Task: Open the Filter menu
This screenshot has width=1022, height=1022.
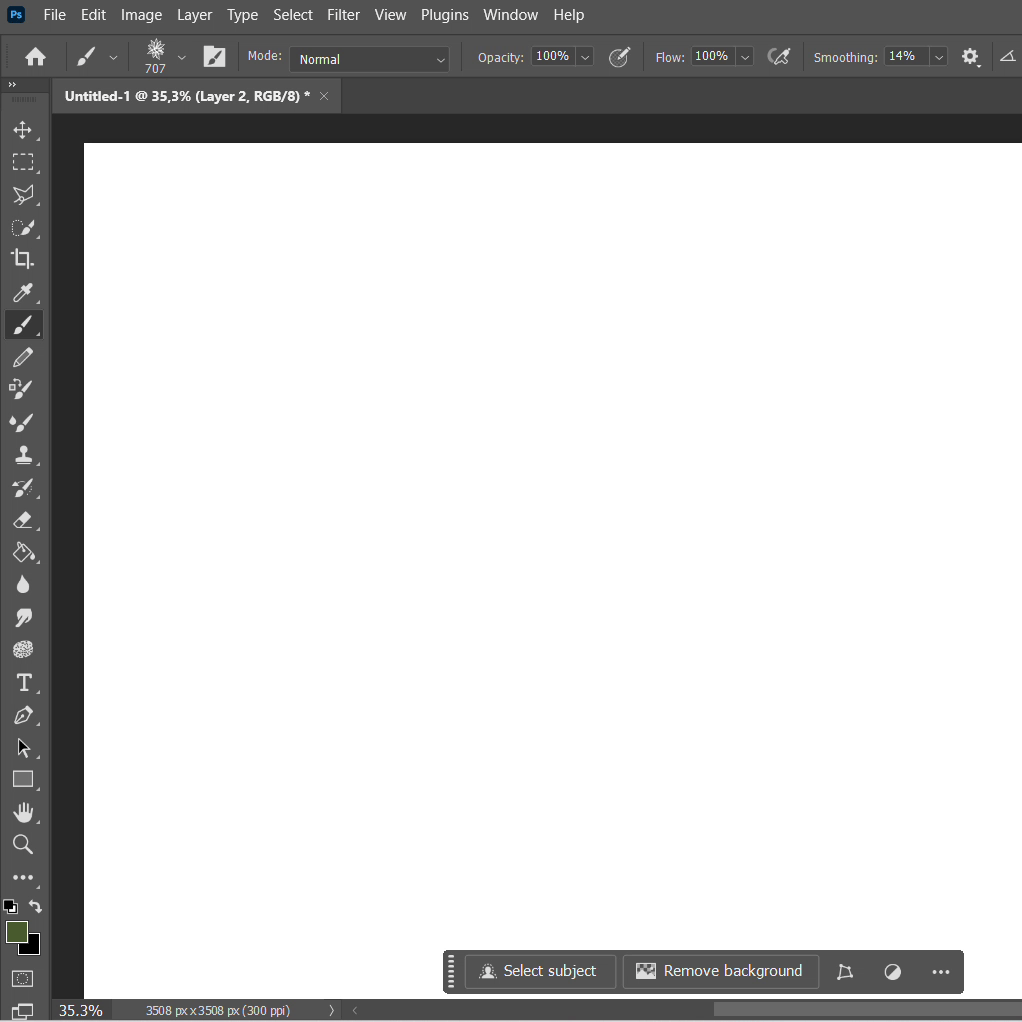Action: [x=344, y=14]
